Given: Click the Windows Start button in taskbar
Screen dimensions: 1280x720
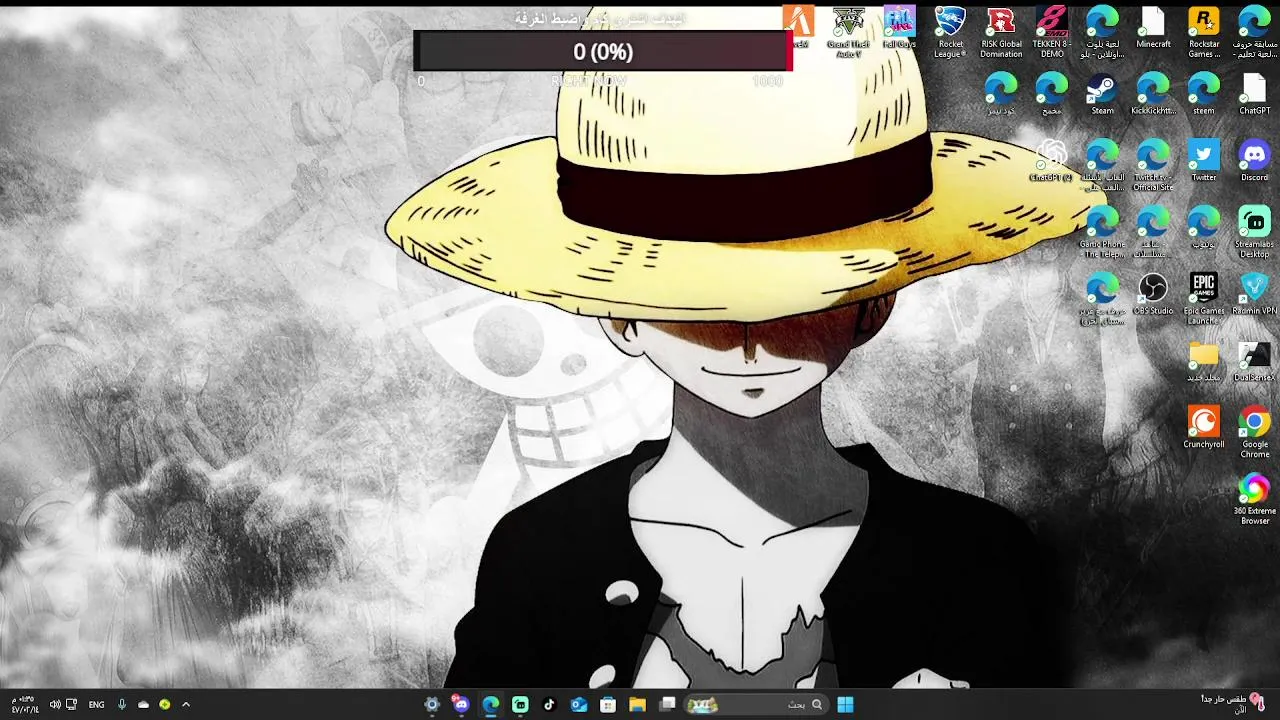Looking at the screenshot, I should click(845, 704).
